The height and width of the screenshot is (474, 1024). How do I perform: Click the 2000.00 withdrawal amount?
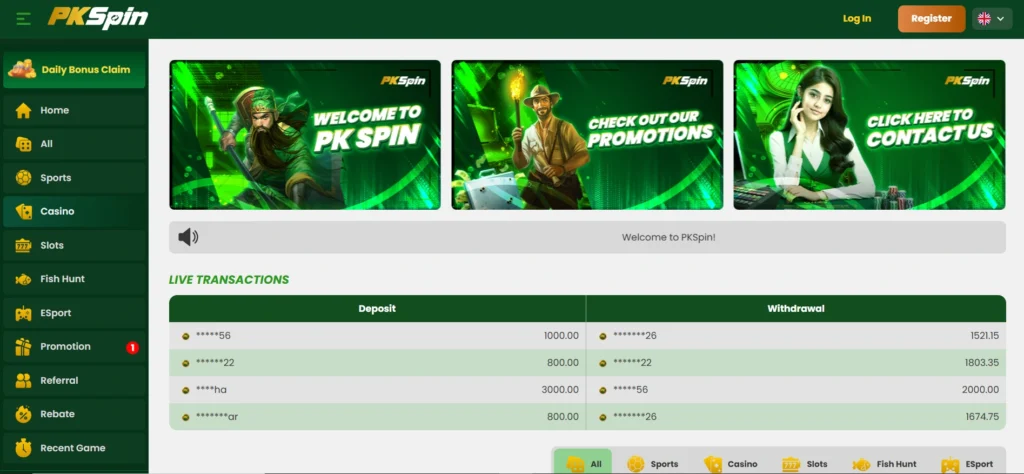(980, 390)
